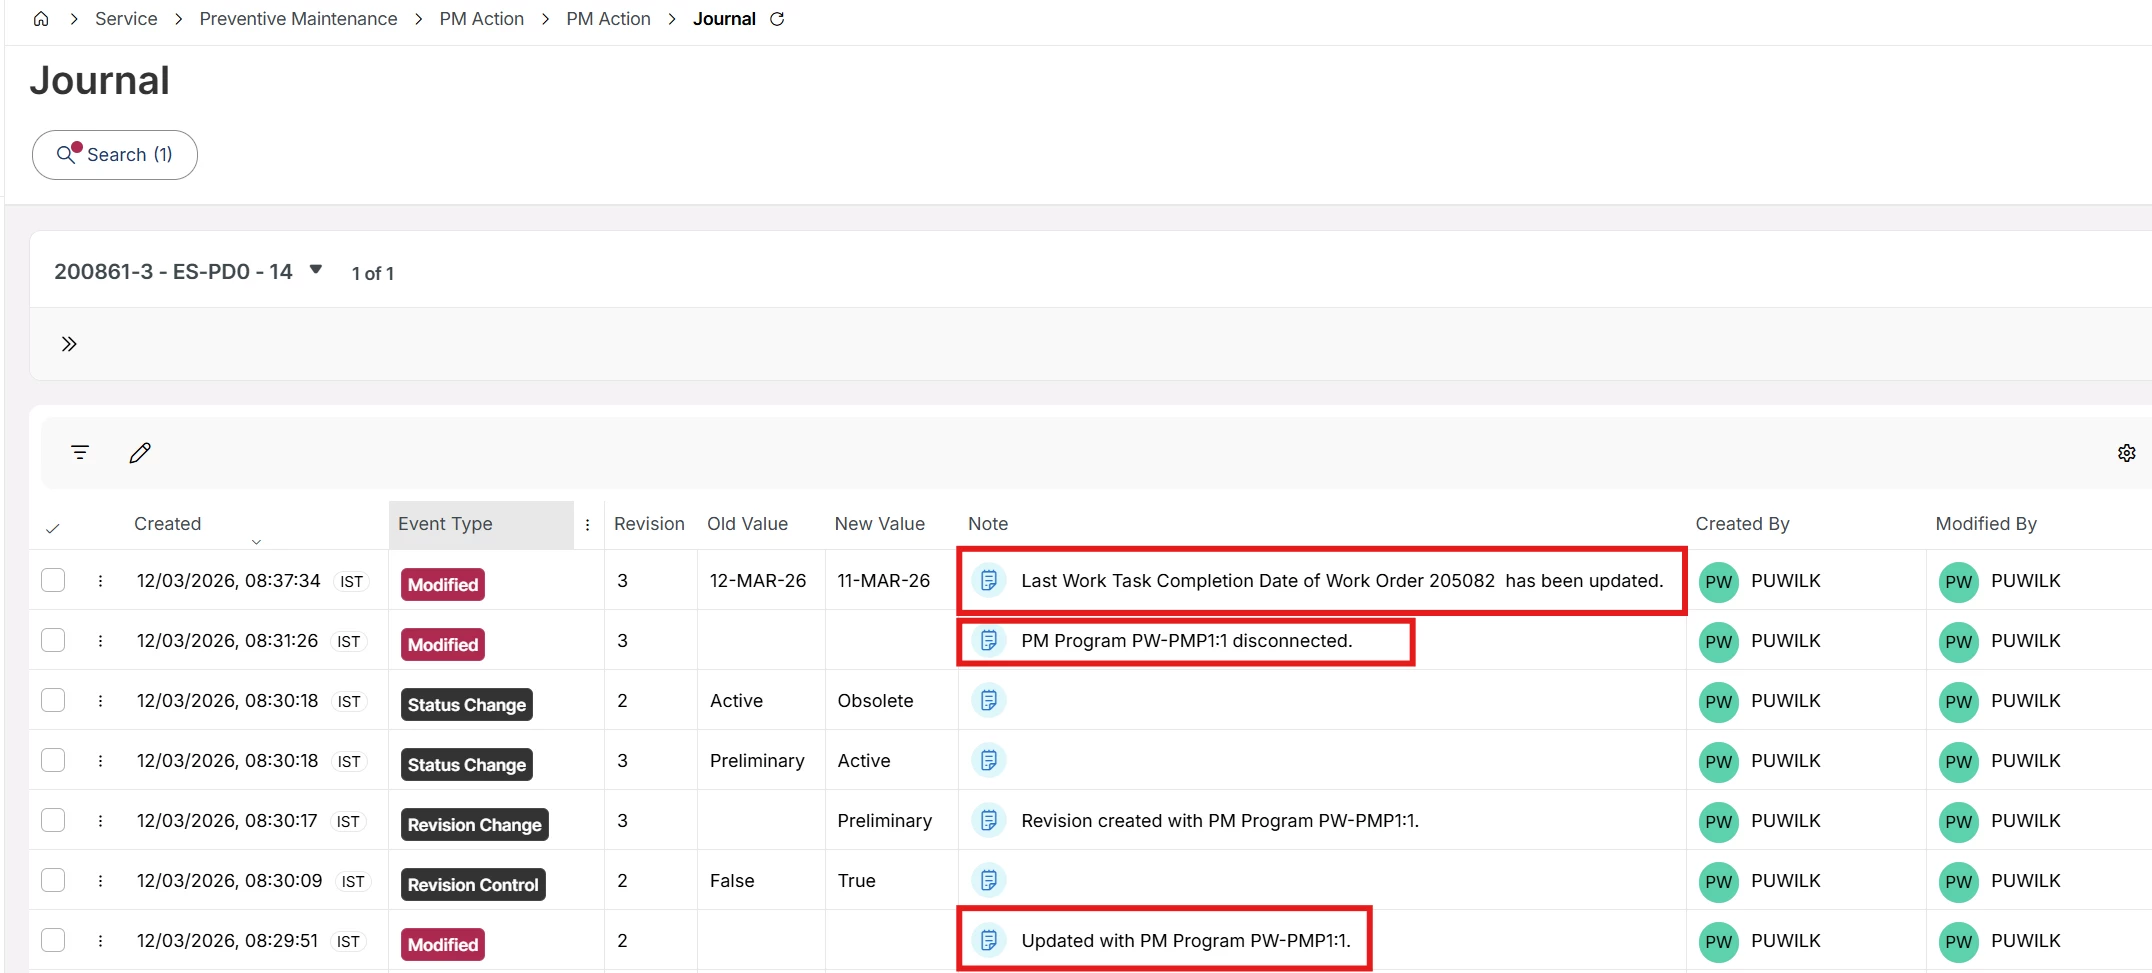Click the Revision column header
The width and height of the screenshot is (2152, 973).
tap(649, 524)
